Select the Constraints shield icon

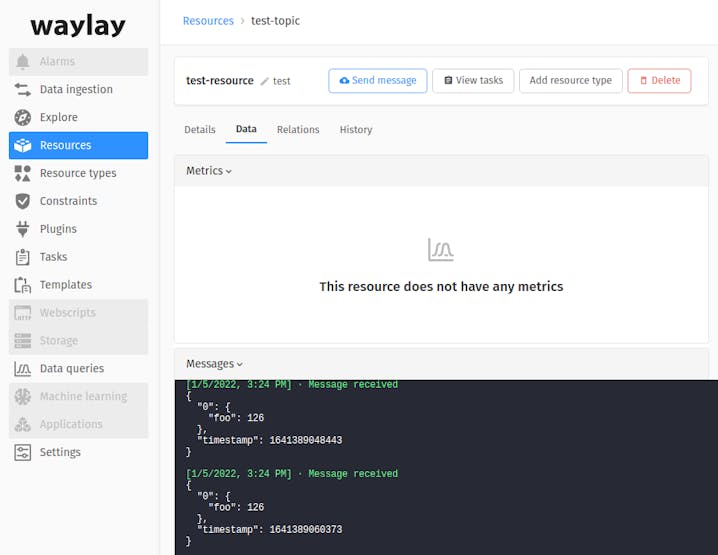pos(22,201)
